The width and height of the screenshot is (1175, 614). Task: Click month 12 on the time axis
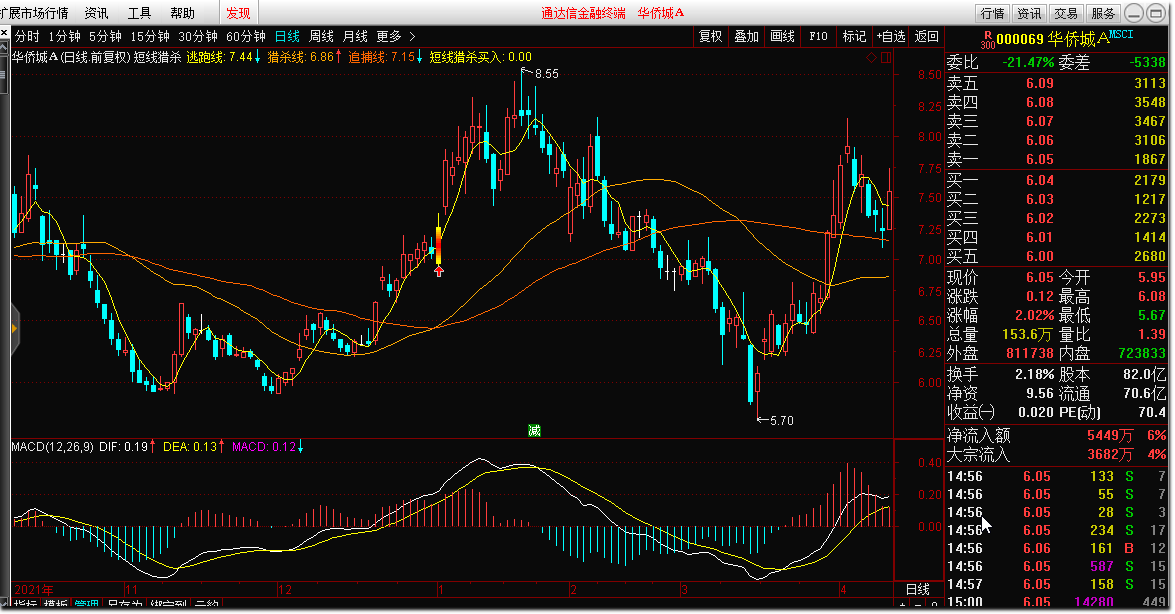tap(285, 589)
